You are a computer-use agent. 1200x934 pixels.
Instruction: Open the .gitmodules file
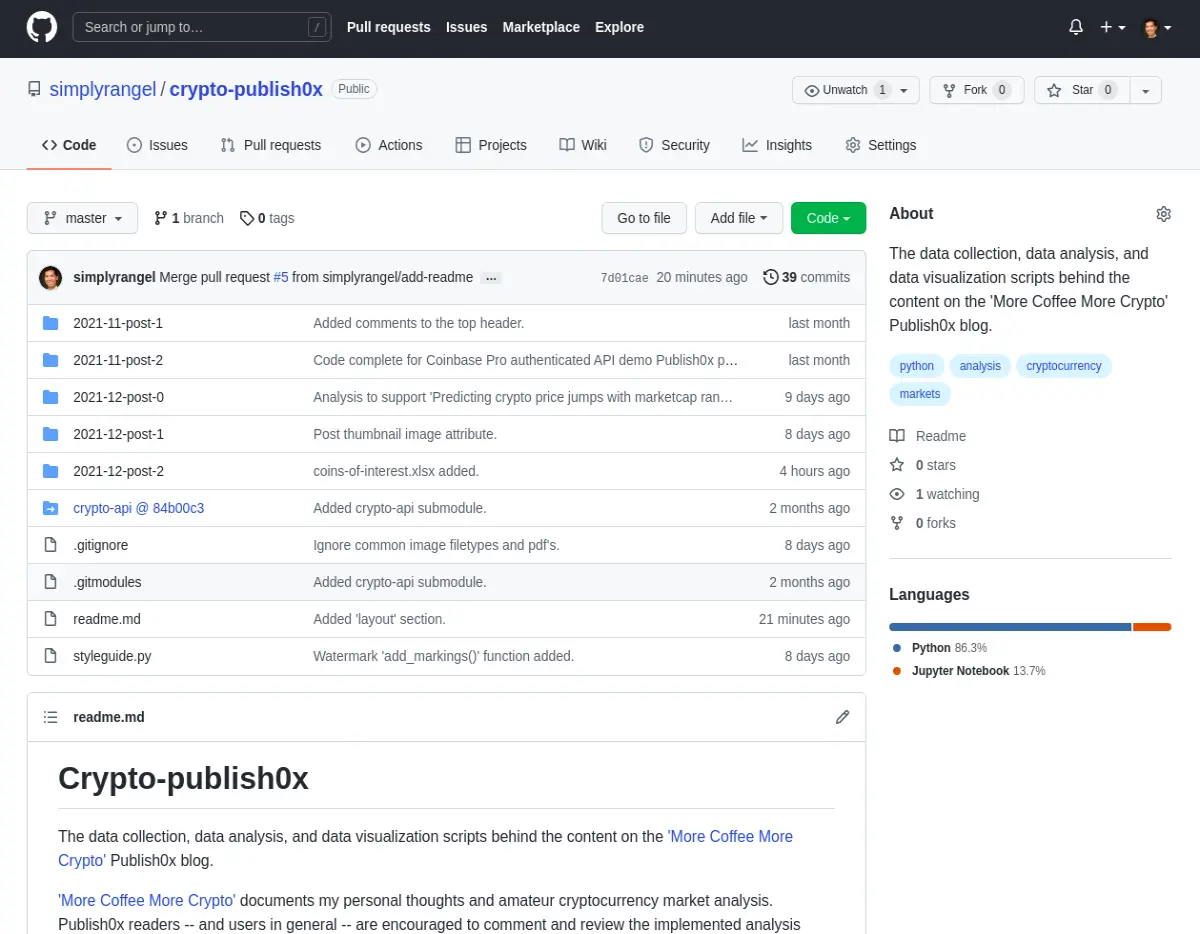coord(107,582)
